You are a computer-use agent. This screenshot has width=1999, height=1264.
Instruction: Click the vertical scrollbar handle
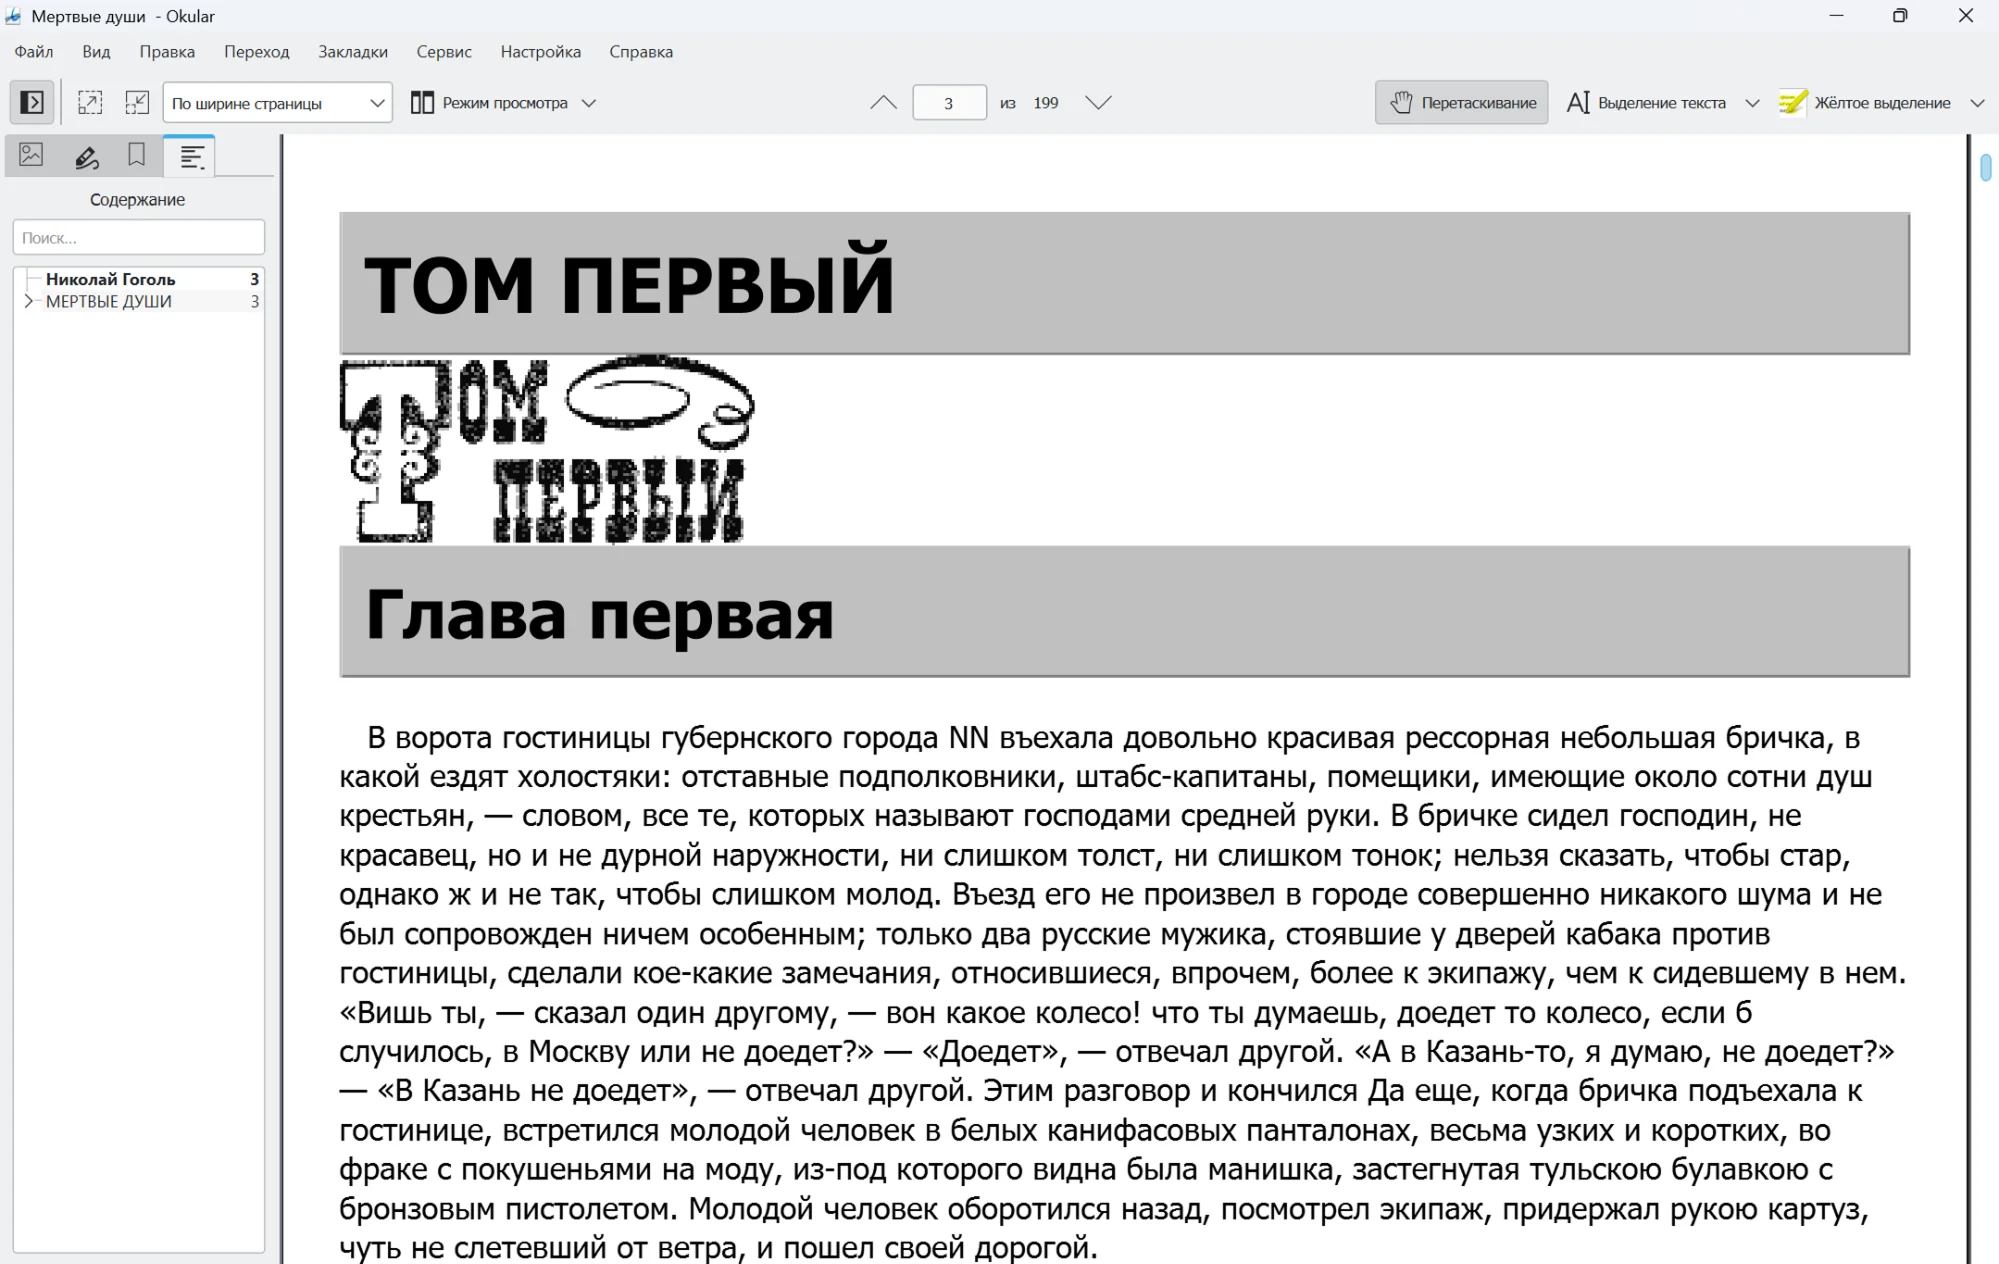tap(1986, 167)
